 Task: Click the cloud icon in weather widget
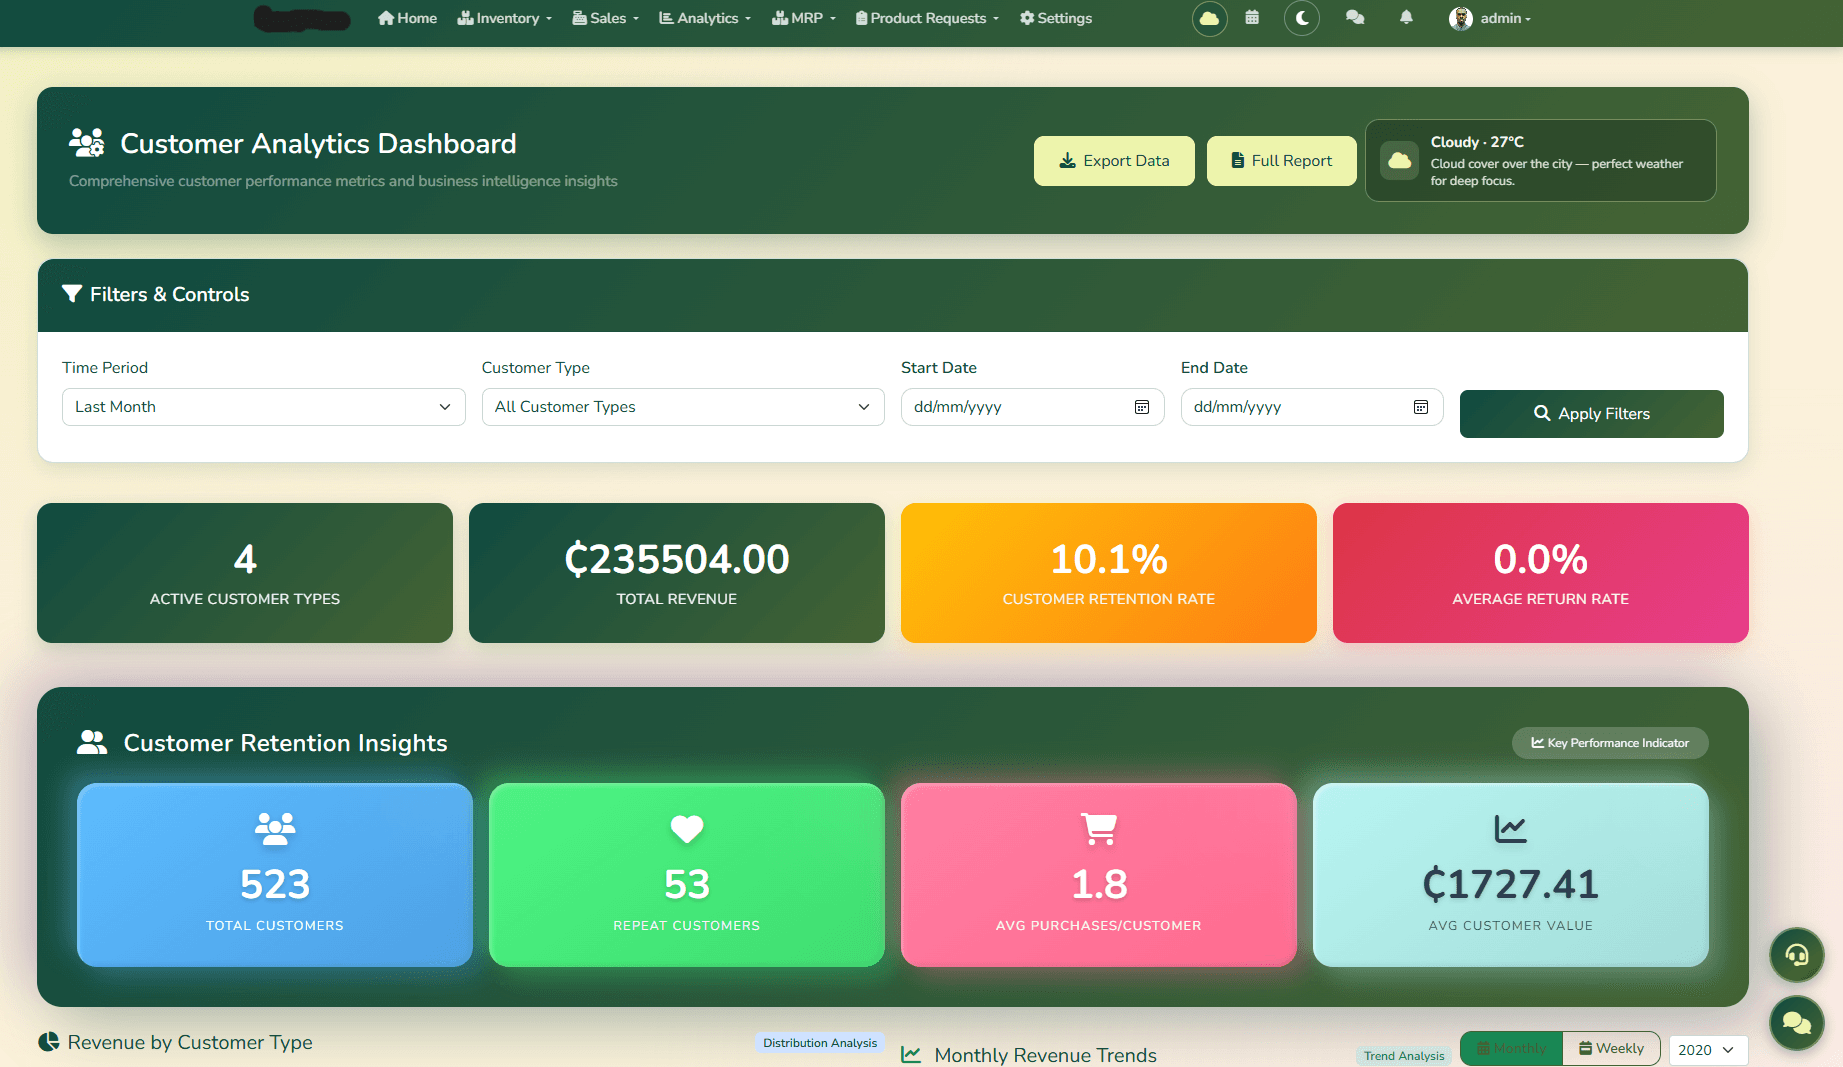coord(1400,160)
